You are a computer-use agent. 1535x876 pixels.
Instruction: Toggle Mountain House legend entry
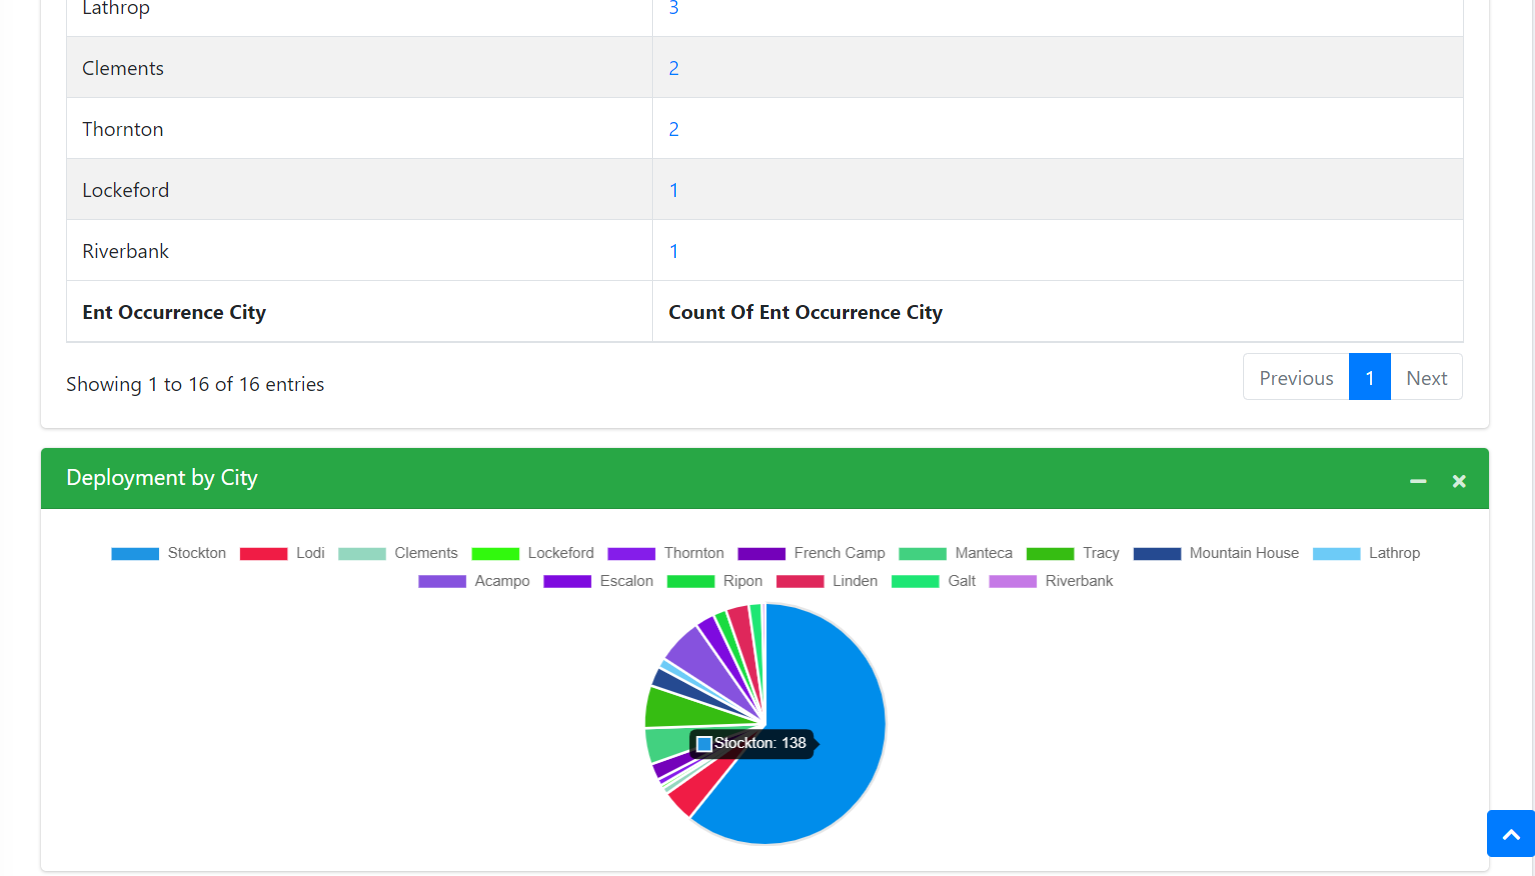pyautogui.click(x=1215, y=553)
